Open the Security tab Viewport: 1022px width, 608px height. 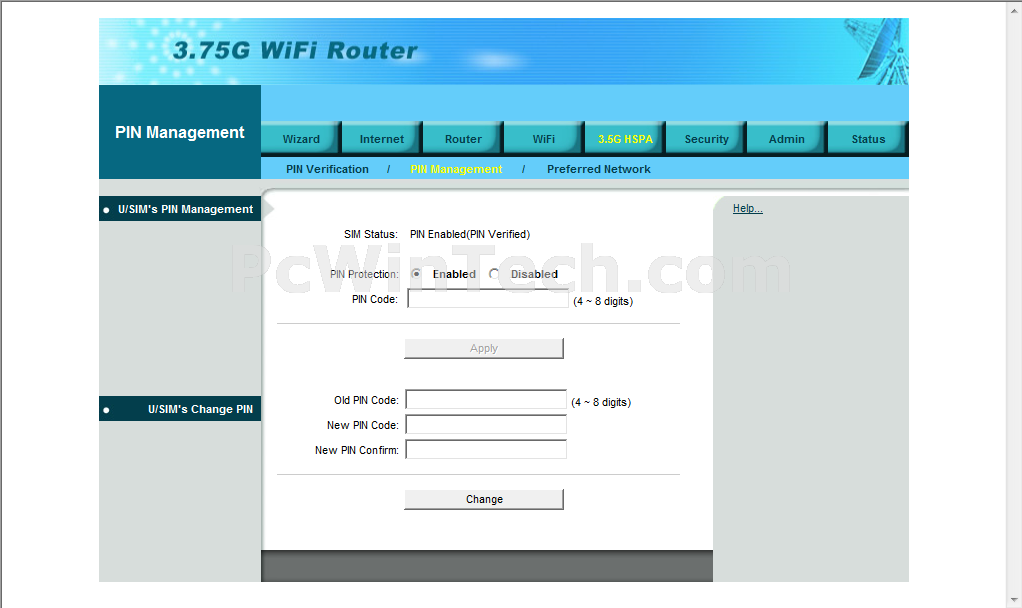706,139
